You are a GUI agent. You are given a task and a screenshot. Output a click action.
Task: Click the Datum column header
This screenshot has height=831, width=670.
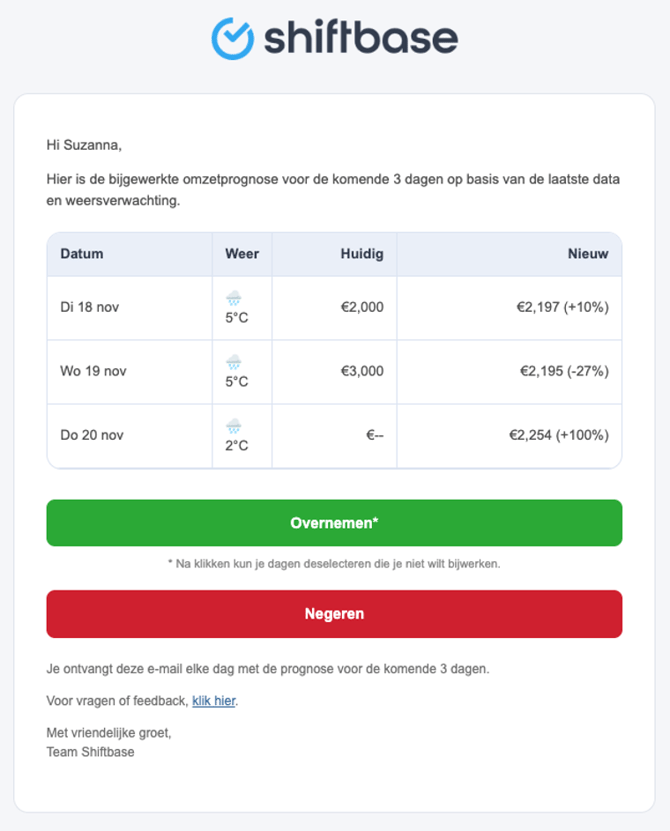tap(79, 254)
